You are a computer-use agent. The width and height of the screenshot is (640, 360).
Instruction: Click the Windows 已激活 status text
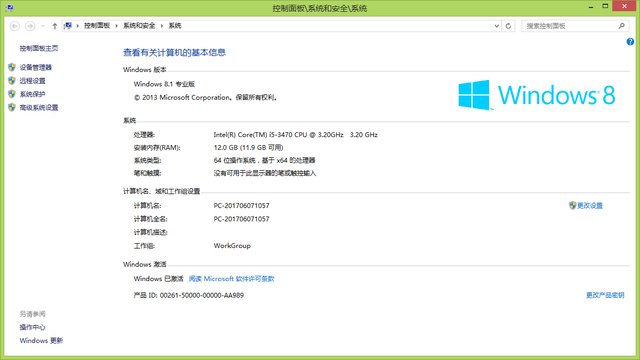coord(158,279)
